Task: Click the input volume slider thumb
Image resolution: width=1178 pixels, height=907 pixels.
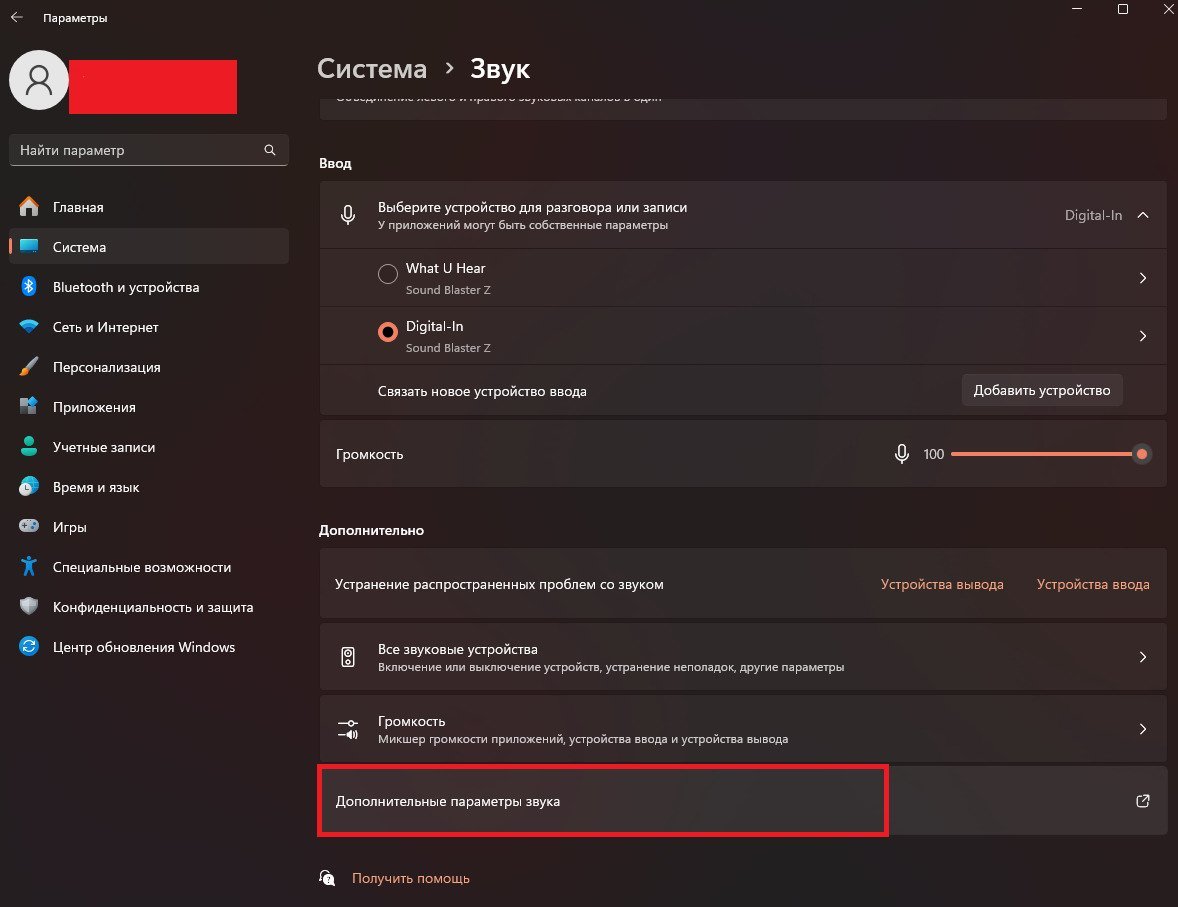Action: click(x=1141, y=454)
